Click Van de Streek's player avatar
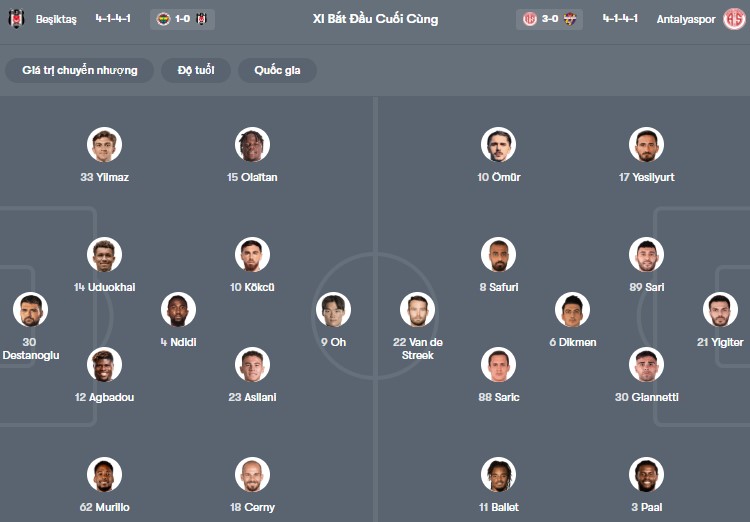The image size is (750, 522). point(417,310)
